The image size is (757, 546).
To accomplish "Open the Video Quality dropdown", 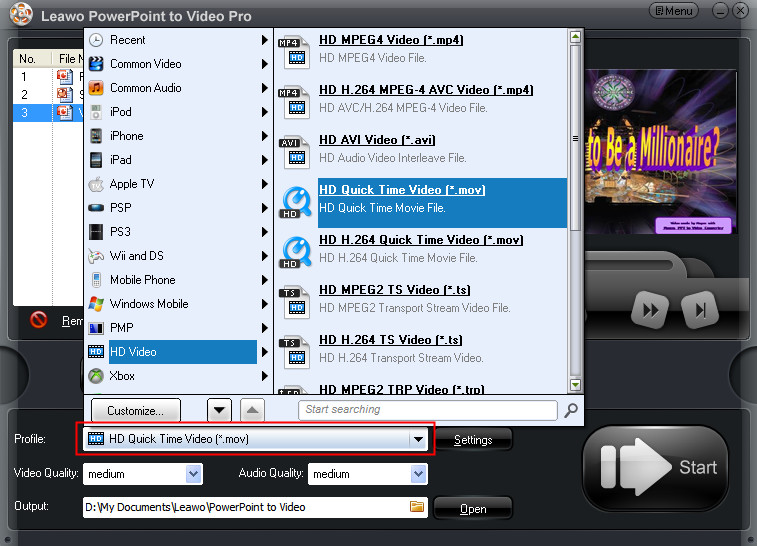I will [194, 474].
